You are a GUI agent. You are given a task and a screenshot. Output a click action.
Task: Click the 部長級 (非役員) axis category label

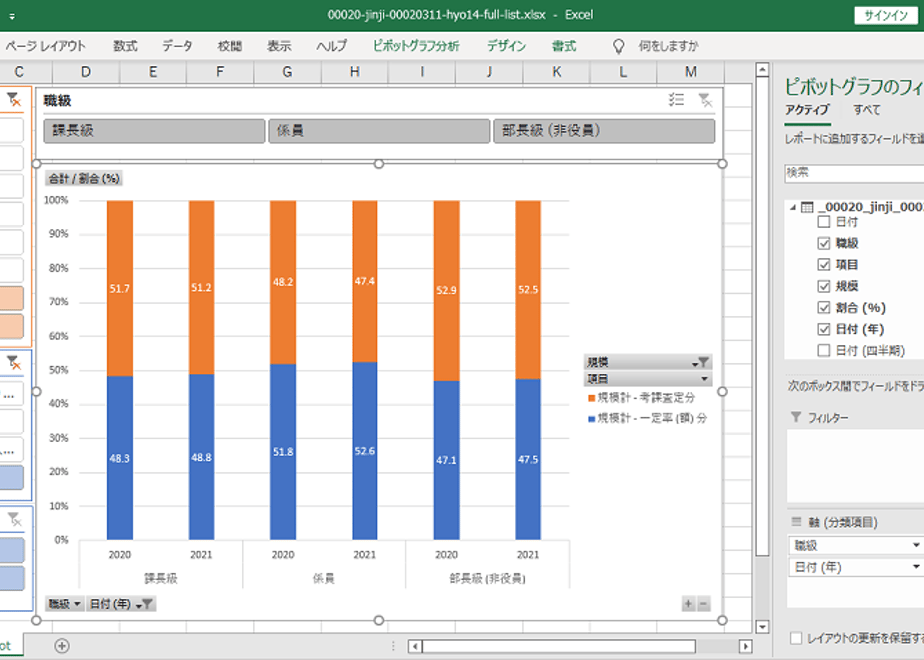click(487, 579)
